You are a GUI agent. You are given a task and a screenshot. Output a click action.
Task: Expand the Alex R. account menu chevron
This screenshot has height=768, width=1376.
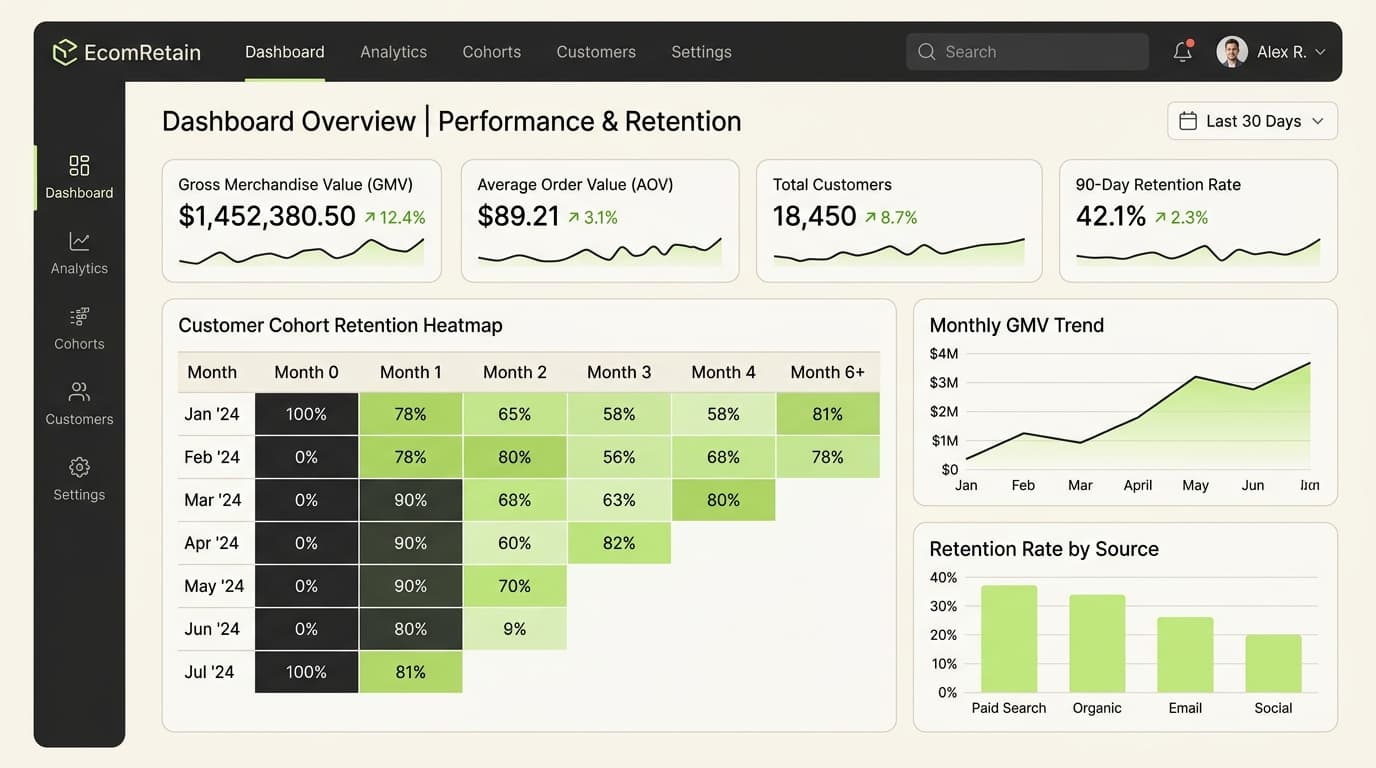(1320, 52)
